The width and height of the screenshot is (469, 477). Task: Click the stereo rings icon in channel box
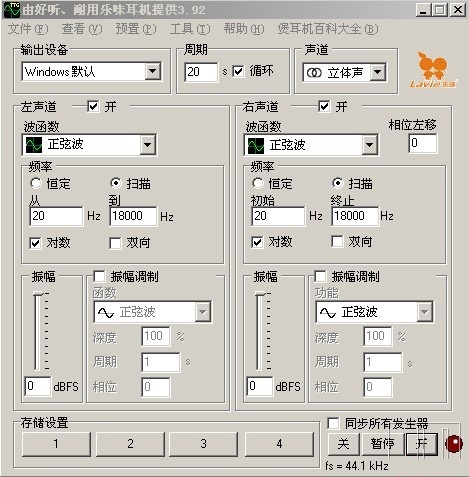tap(314, 72)
